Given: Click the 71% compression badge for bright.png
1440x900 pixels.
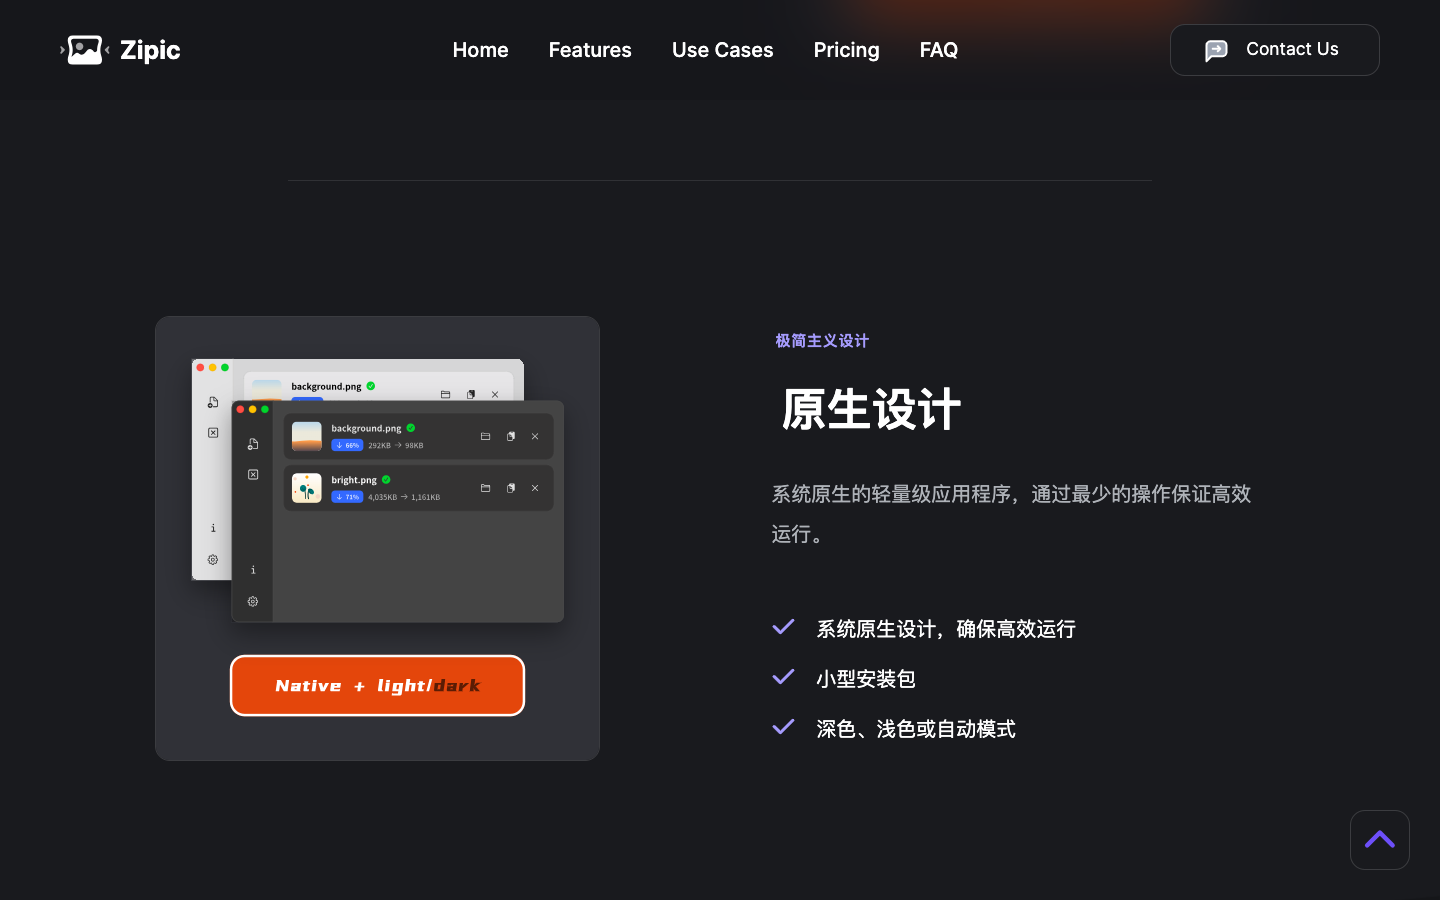Looking at the screenshot, I should 347,496.
